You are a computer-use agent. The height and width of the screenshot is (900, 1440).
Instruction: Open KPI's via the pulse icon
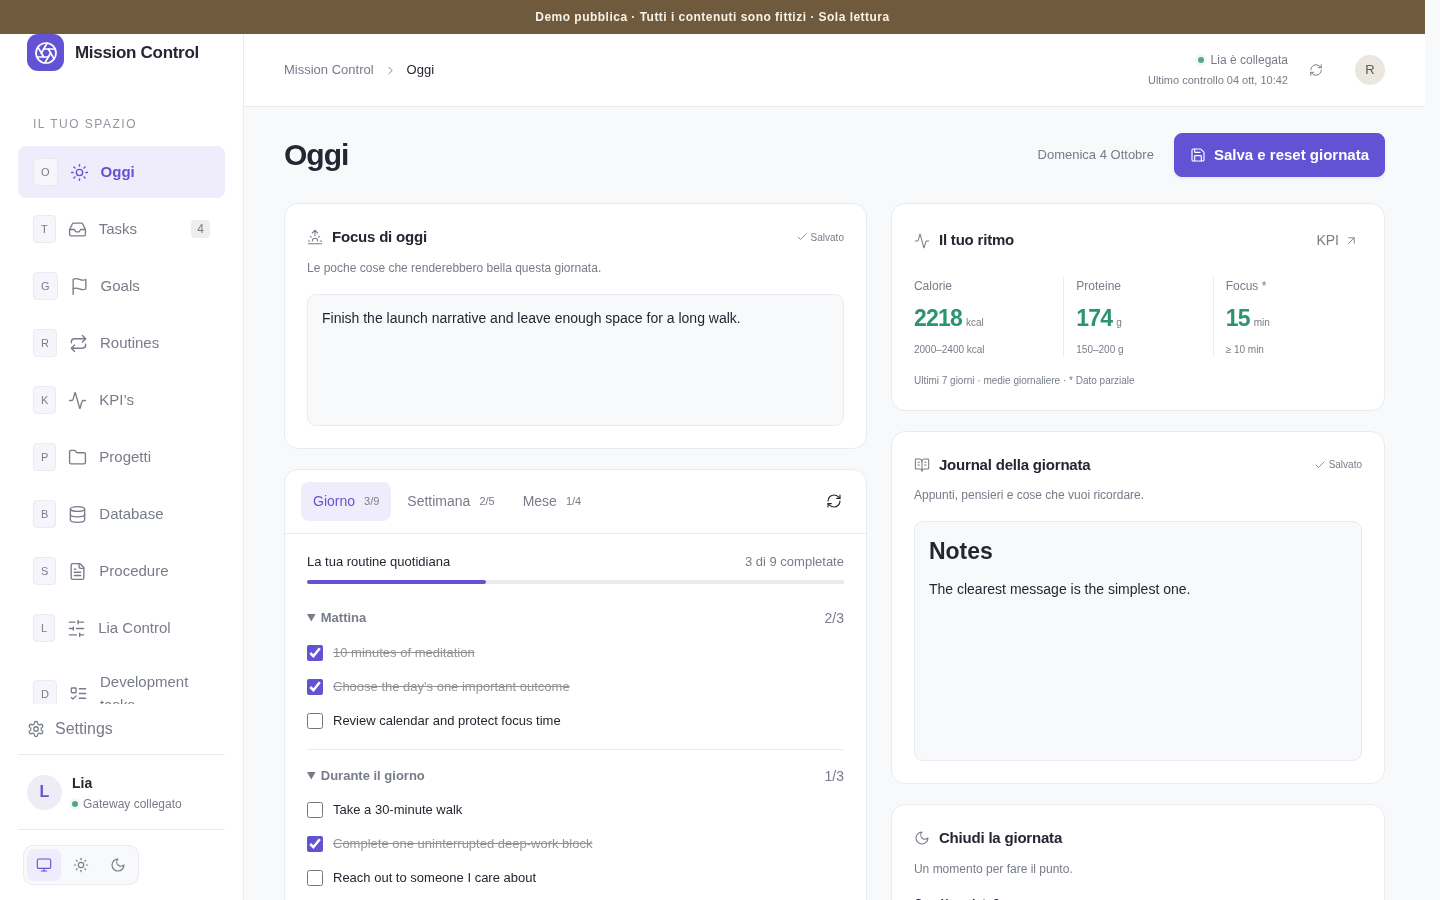coord(77,400)
